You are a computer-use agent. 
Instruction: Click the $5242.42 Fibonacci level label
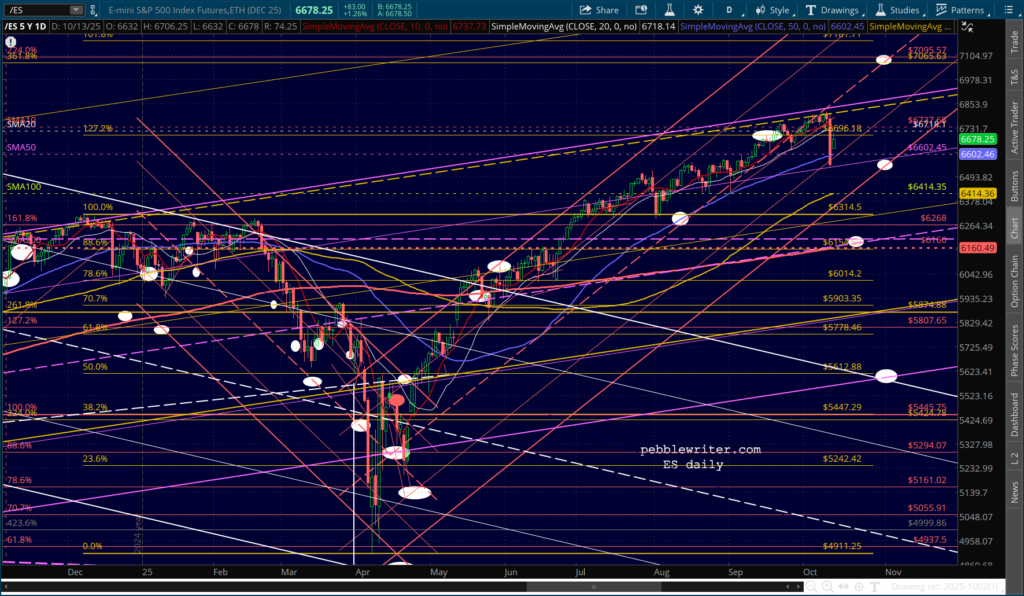pos(842,459)
